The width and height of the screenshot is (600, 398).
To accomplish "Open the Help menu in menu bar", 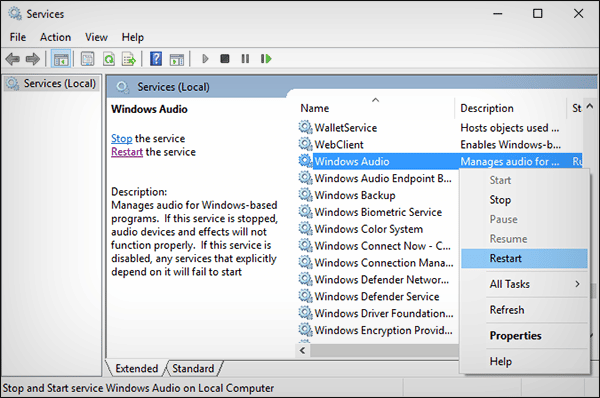I will tap(133, 37).
